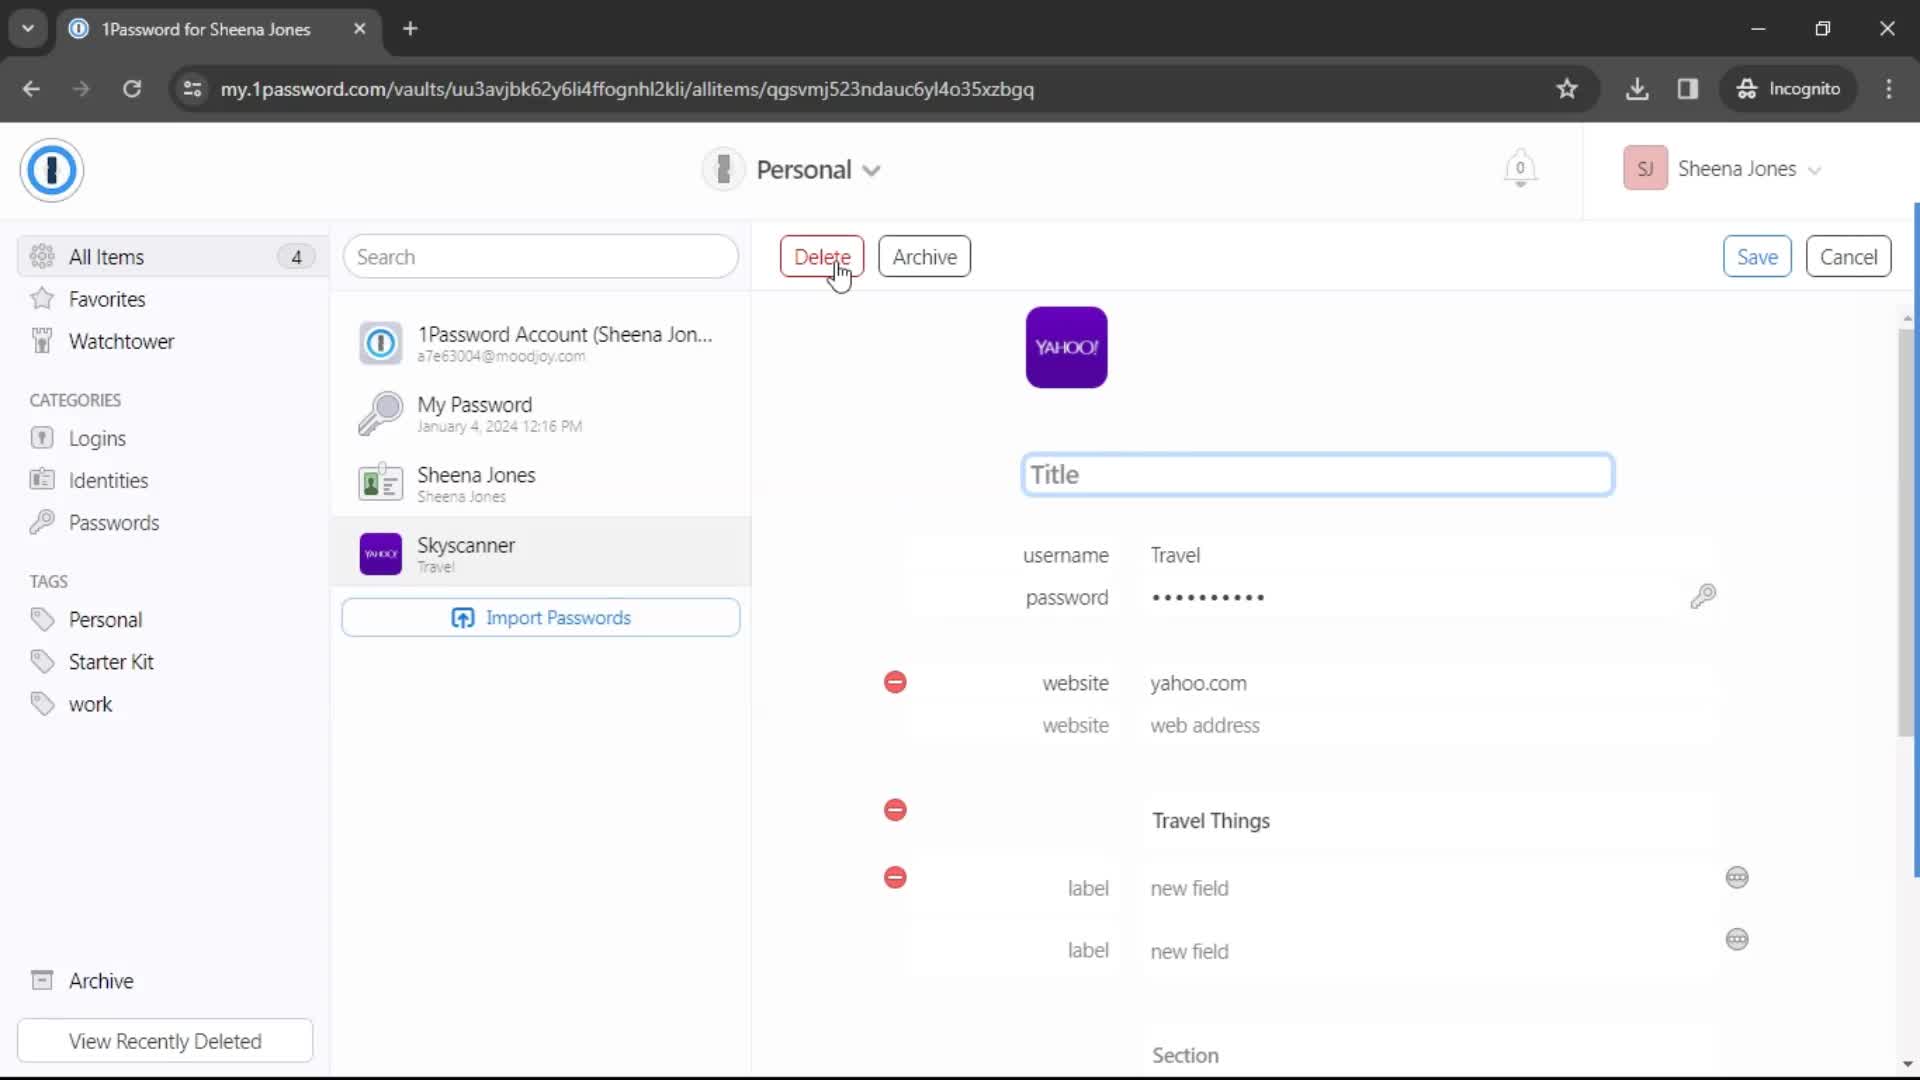Filter by work tag
This screenshot has height=1080, width=1920.
90,704
